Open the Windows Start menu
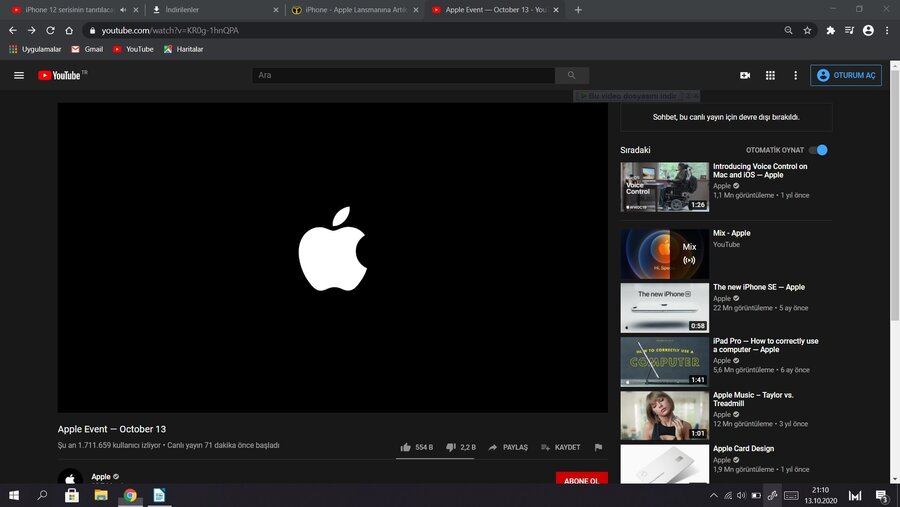 point(14,495)
